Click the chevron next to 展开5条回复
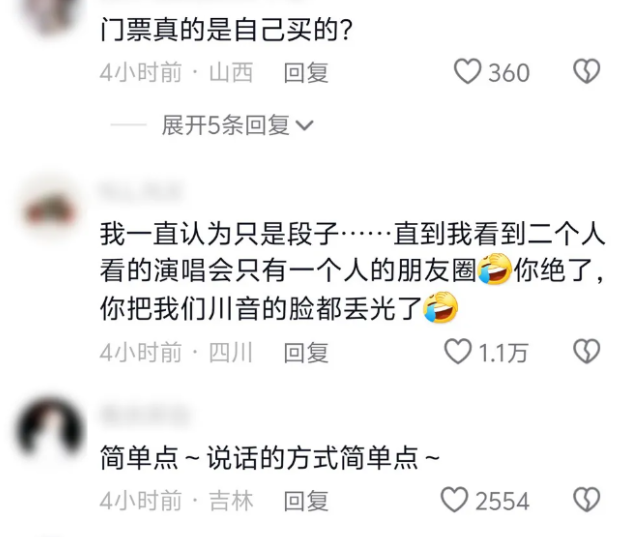This screenshot has width=627, height=537. coord(304,126)
